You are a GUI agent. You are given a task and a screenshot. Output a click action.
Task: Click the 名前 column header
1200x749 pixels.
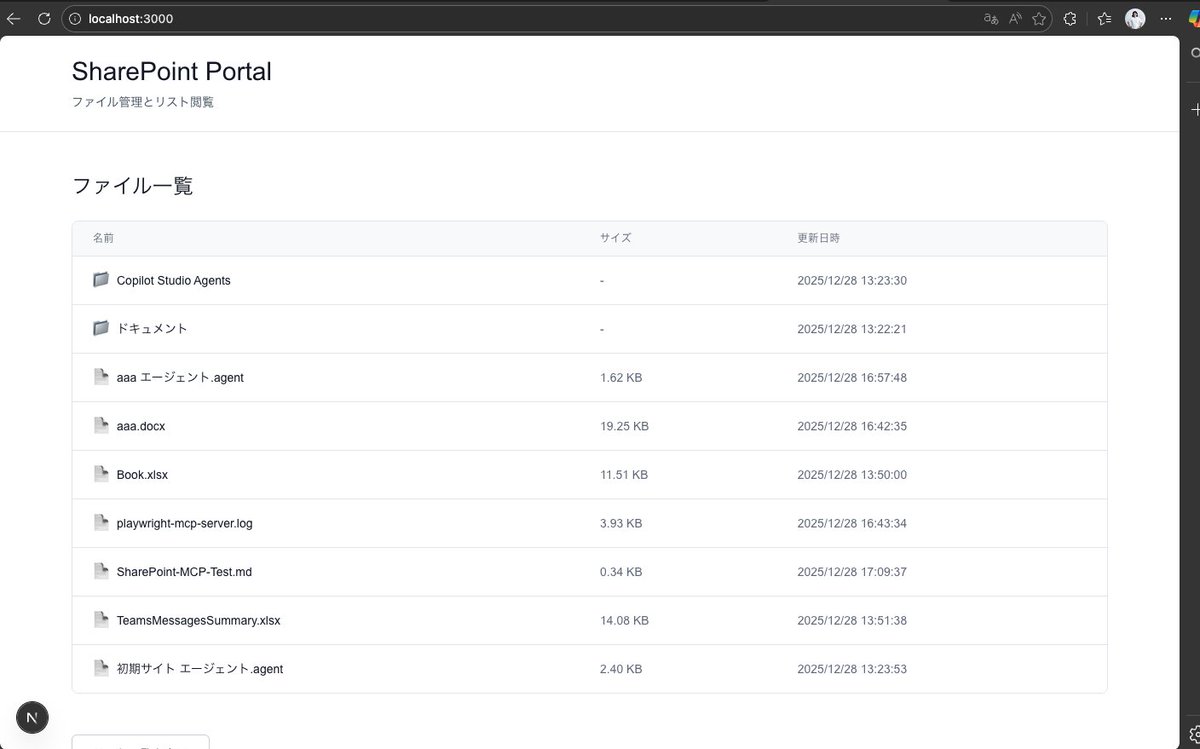coord(103,238)
